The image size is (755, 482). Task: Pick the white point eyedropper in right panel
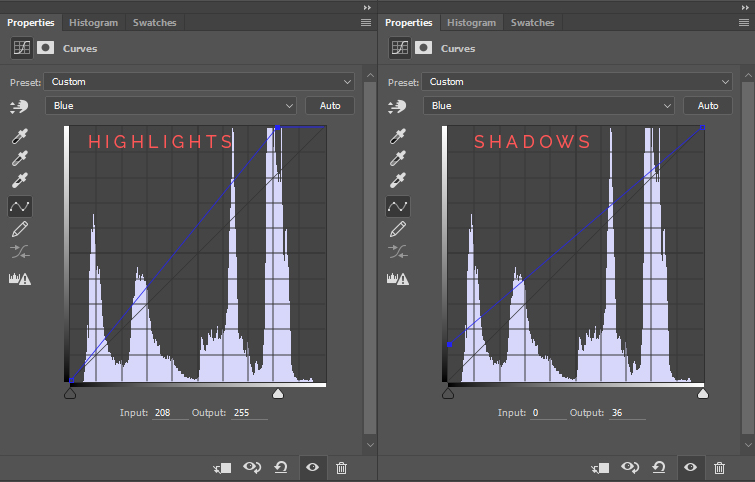(x=397, y=180)
